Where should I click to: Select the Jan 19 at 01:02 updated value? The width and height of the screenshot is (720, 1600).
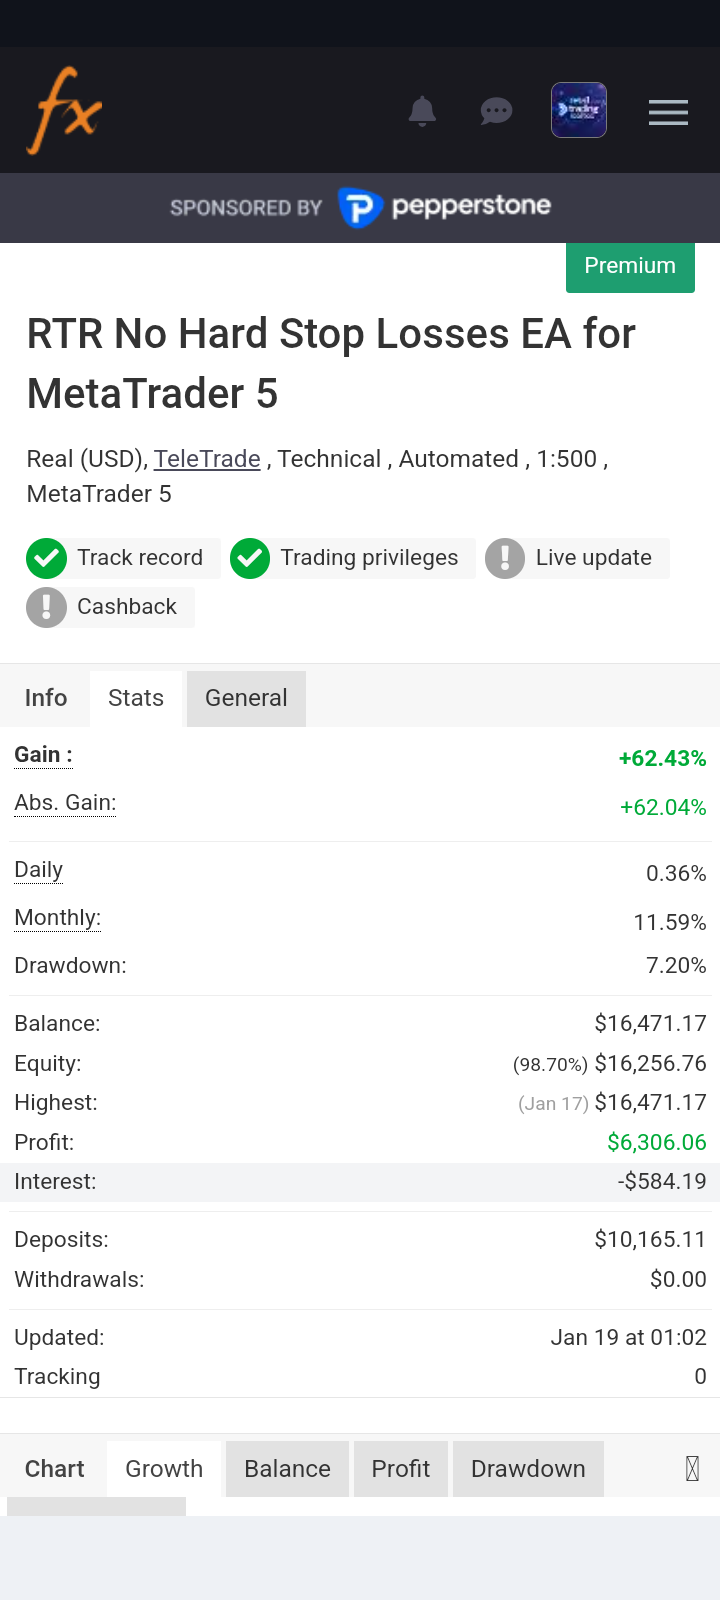tap(628, 1337)
